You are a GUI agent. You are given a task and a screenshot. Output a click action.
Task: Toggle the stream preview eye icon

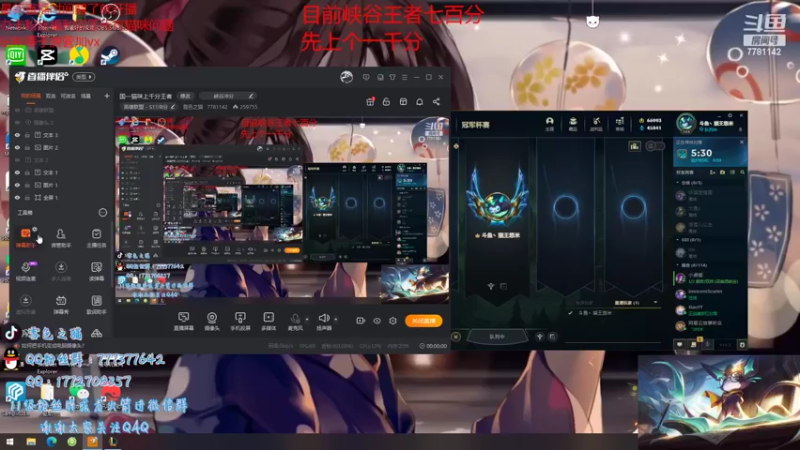(x=377, y=321)
